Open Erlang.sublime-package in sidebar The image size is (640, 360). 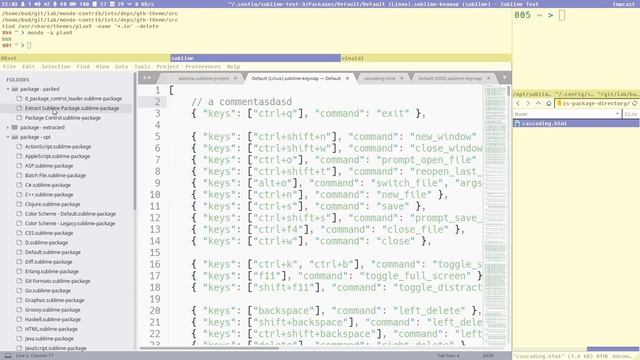(x=51, y=271)
